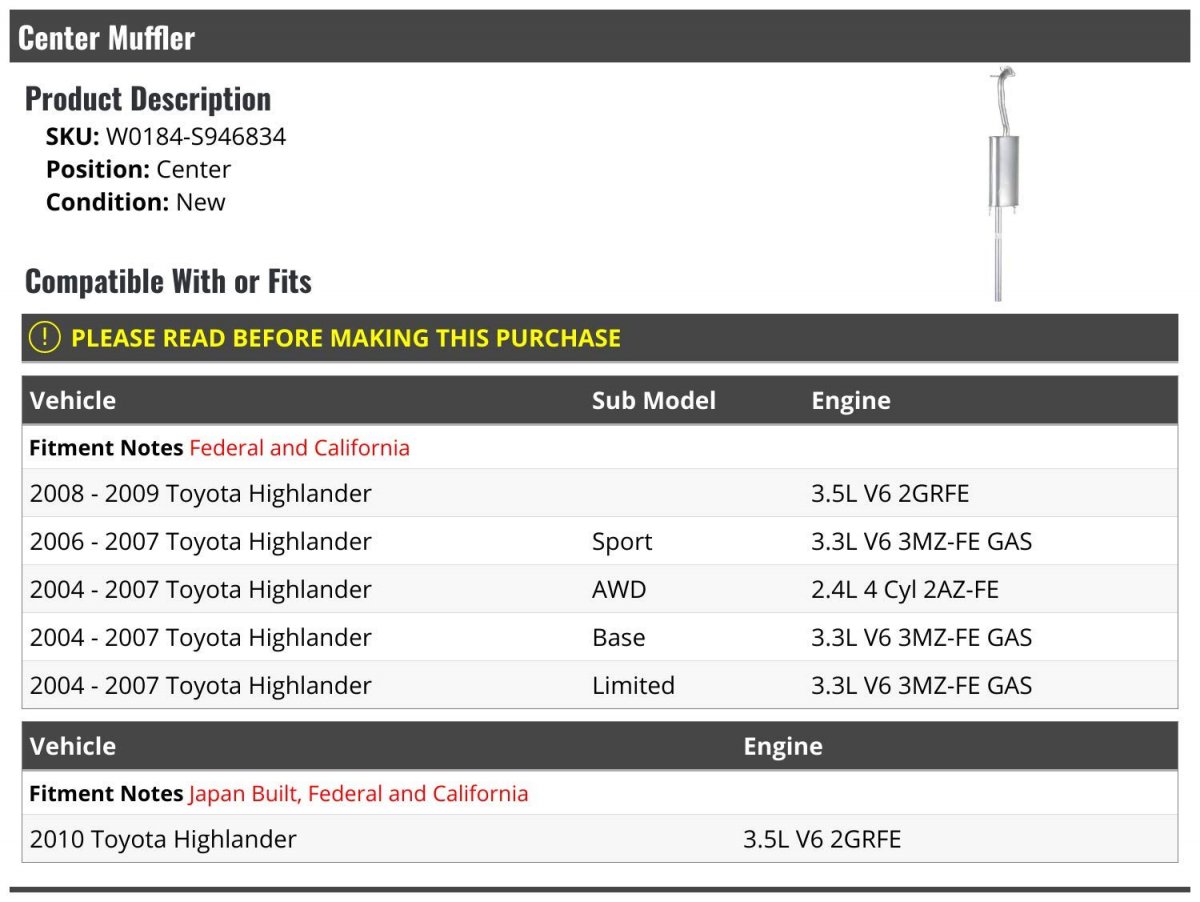Viewport: 1200px width, 902px height.
Task: Click the Limited sub model cell
Action: click(633, 686)
